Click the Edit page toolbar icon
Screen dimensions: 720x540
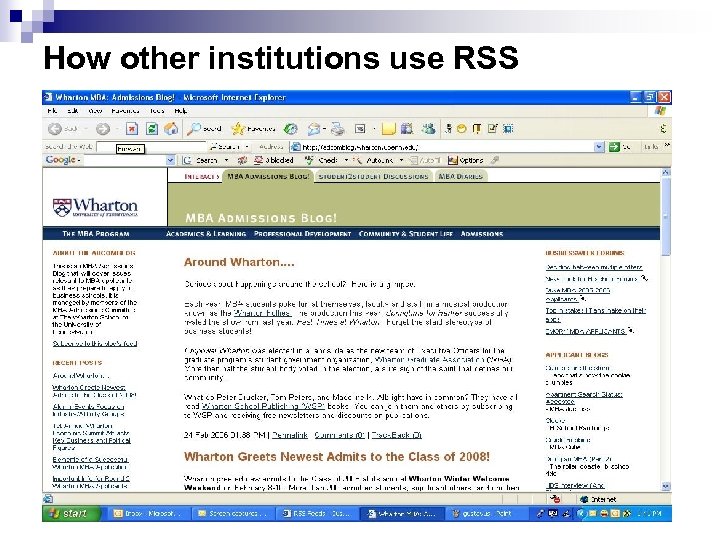360,129
